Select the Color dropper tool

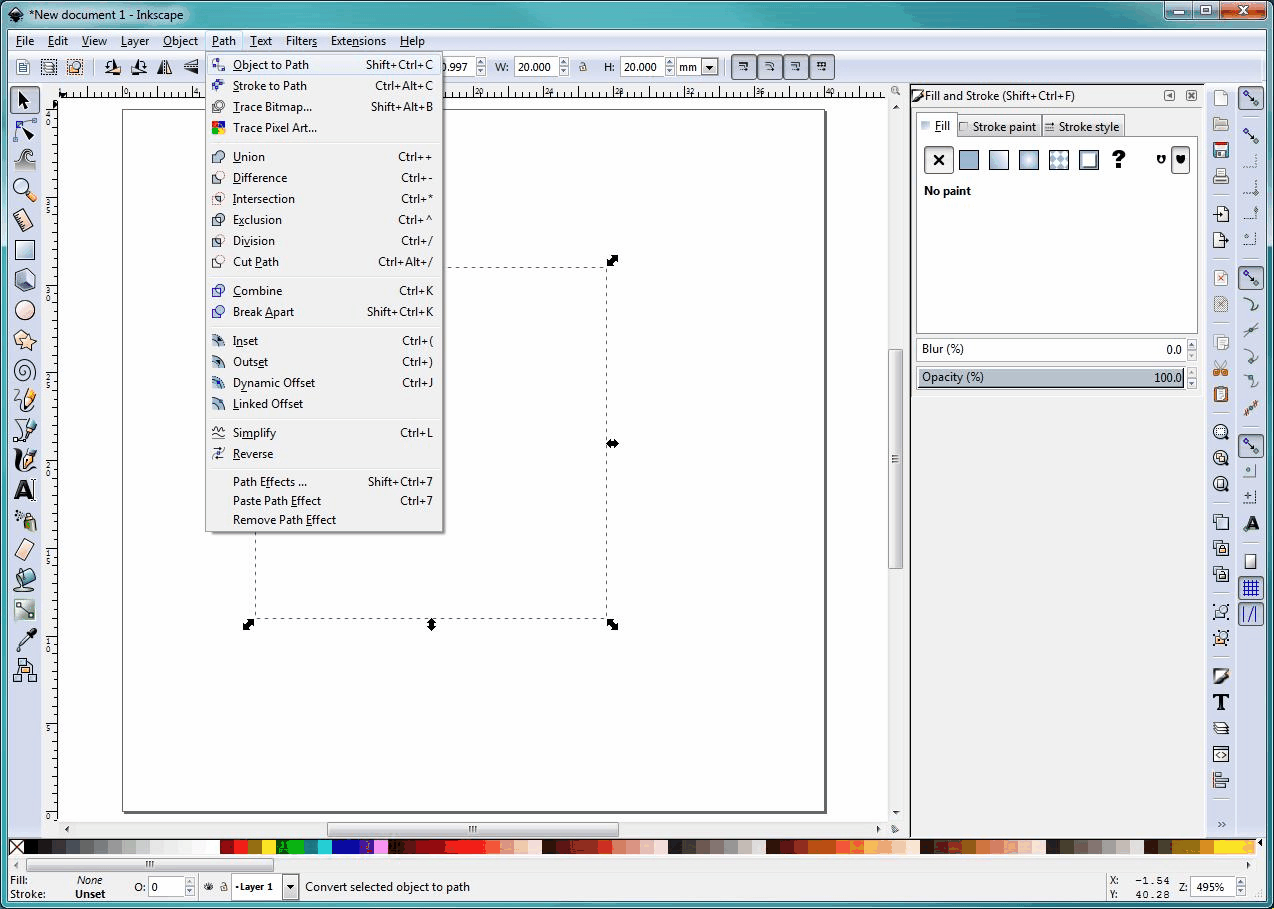(x=25, y=640)
